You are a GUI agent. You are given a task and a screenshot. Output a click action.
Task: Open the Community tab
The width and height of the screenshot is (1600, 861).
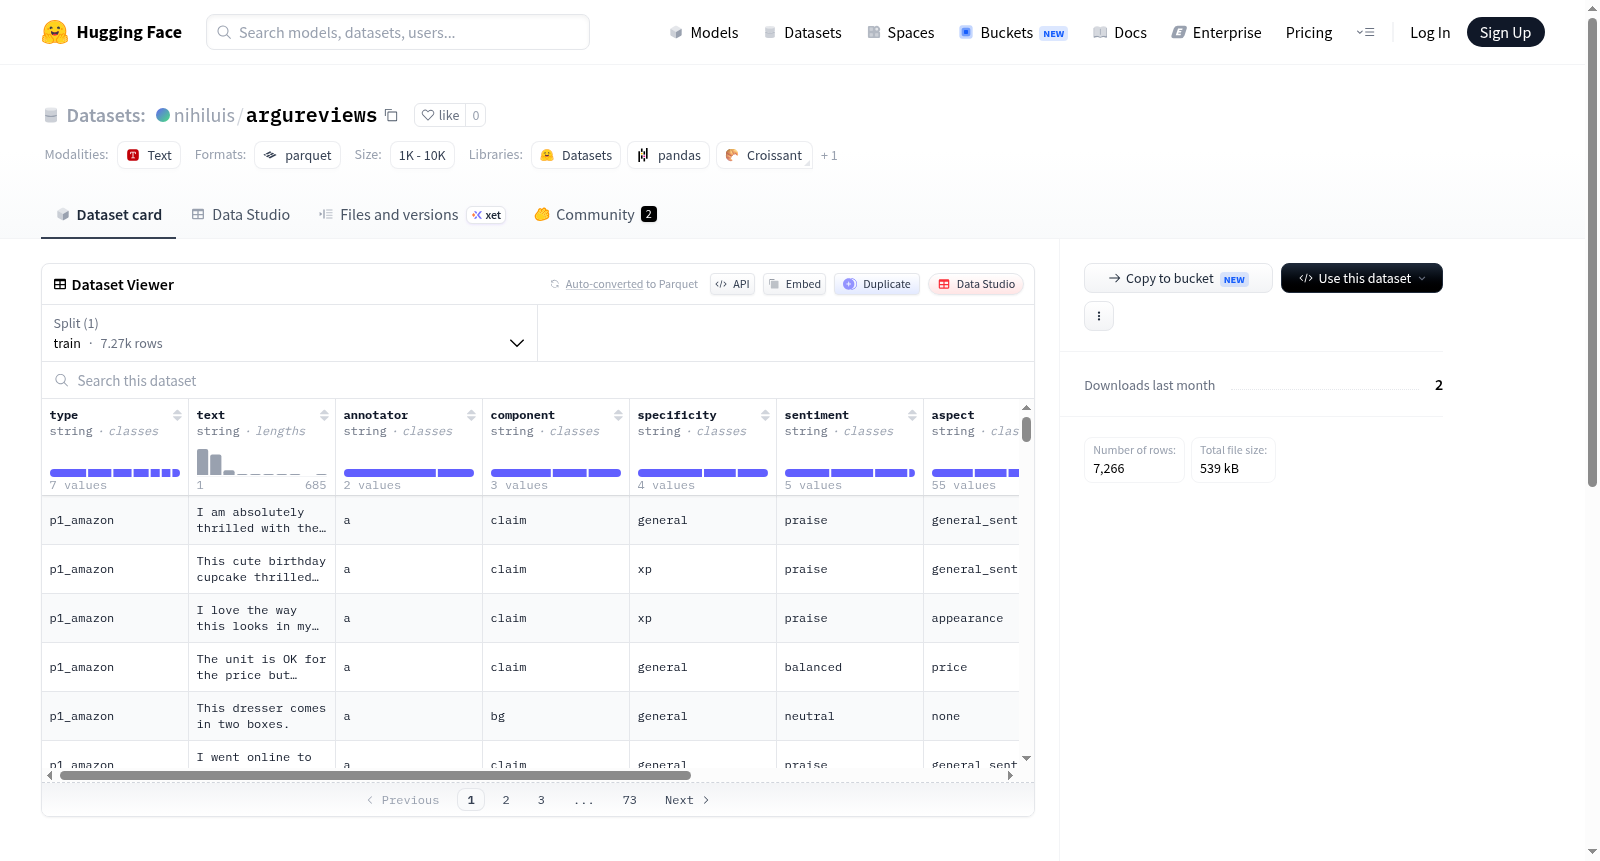[595, 214]
